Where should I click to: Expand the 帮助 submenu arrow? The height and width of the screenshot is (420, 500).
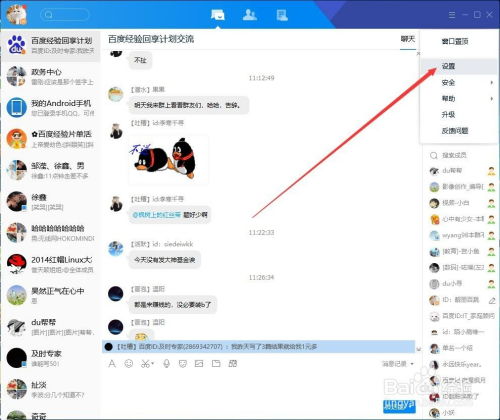click(492, 98)
